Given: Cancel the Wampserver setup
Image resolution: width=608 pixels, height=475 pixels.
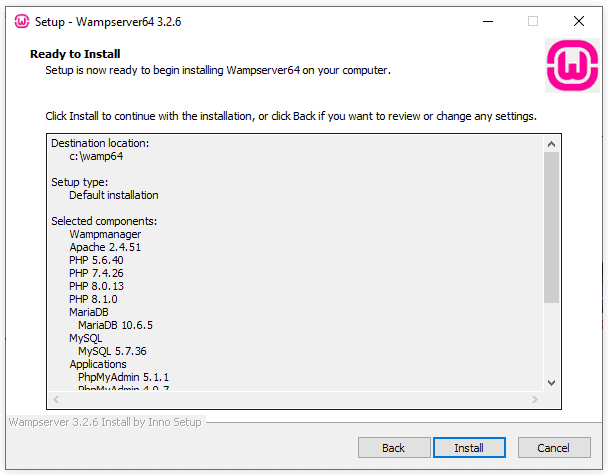Looking at the screenshot, I should [x=553, y=448].
